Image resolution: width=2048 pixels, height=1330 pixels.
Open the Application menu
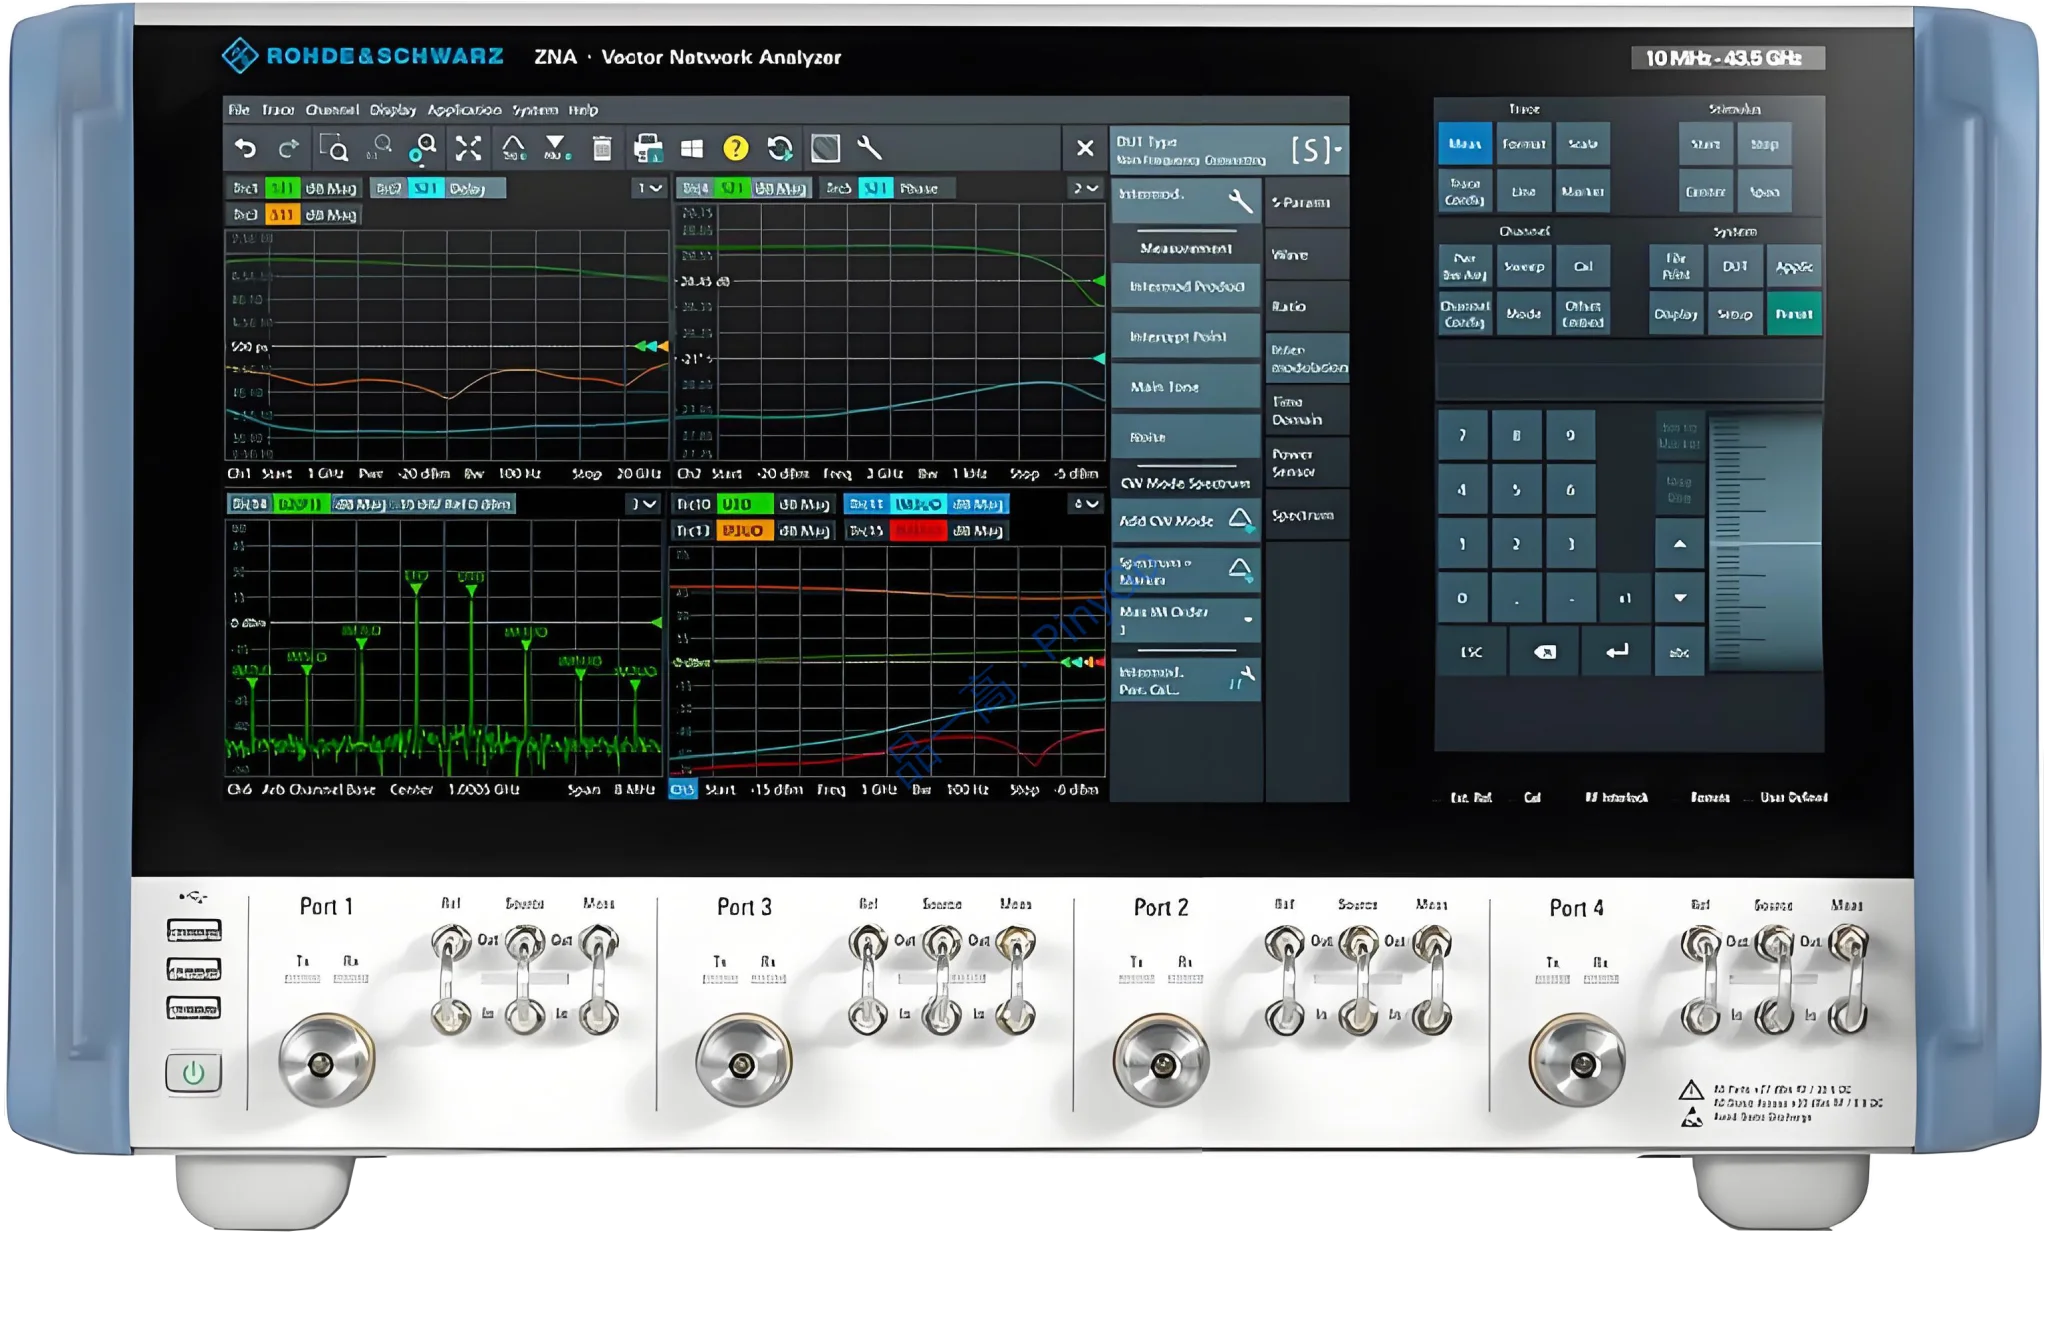(x=465, y=110)
